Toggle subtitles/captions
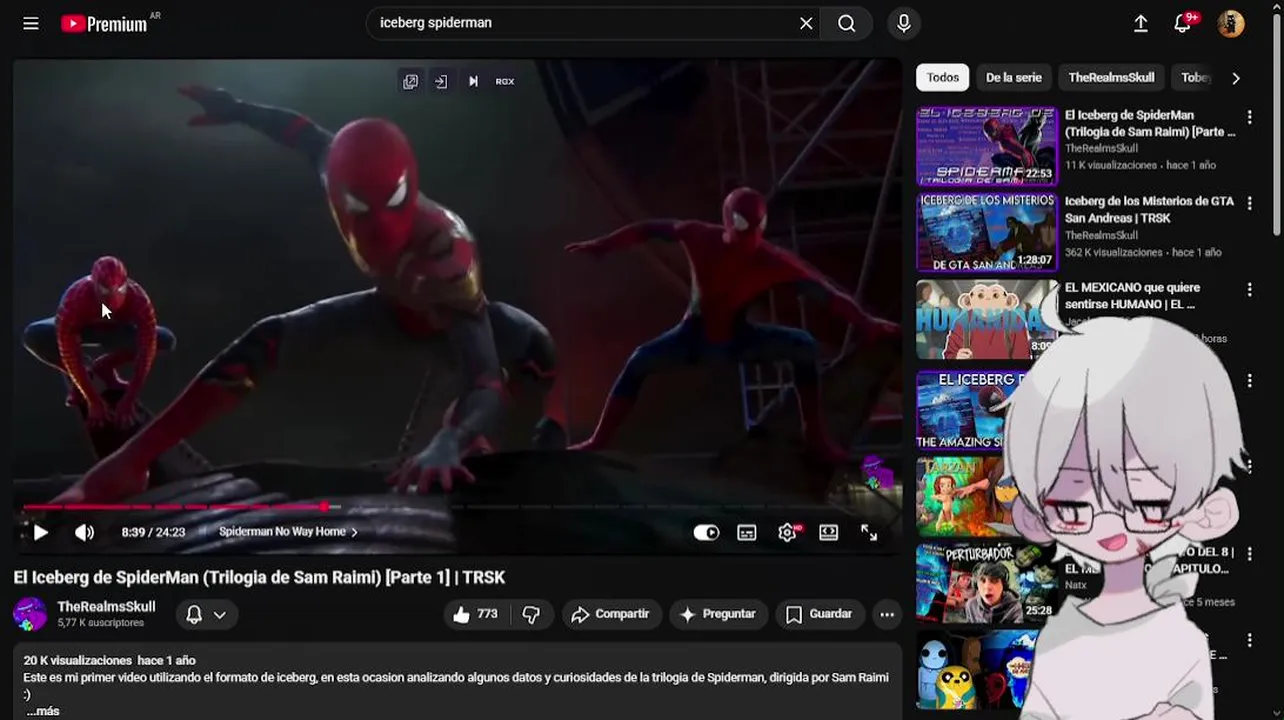1284x720 pixels. click(x=747, y=532)
